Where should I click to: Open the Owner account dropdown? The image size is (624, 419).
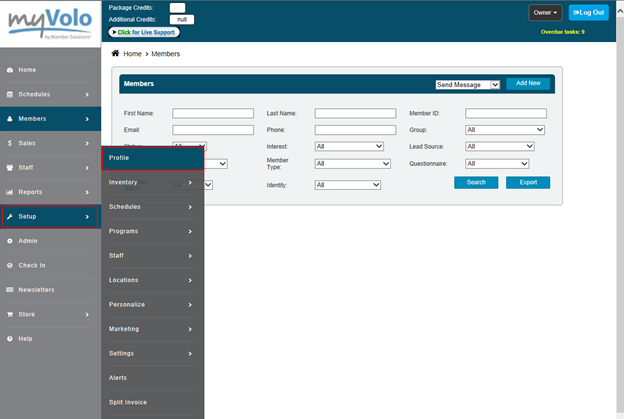545,13
